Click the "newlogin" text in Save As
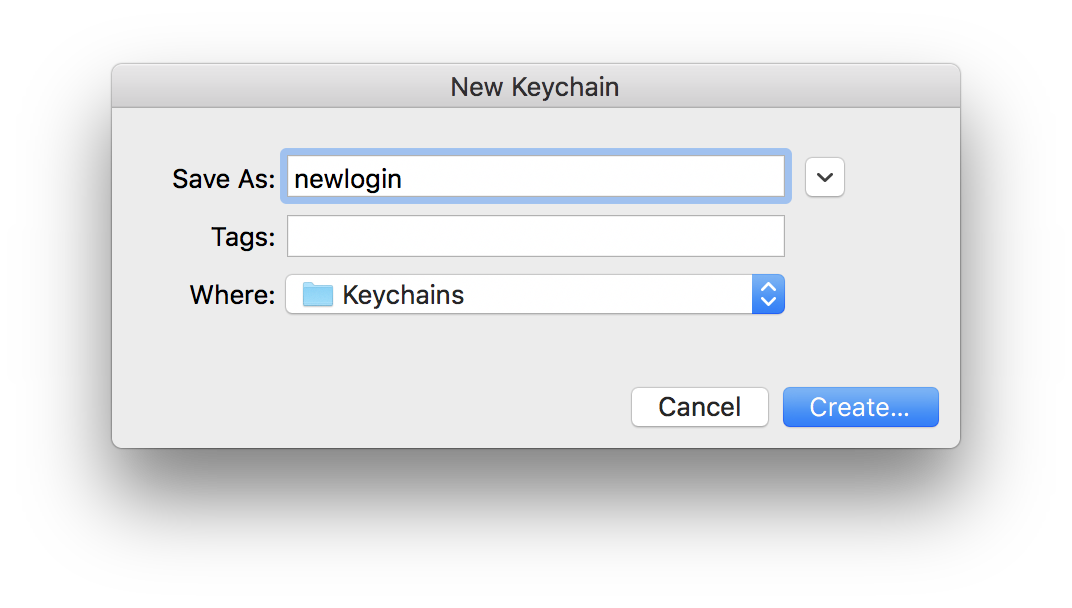The width and height of the screenshot is (1072, 608). (348, 179)
